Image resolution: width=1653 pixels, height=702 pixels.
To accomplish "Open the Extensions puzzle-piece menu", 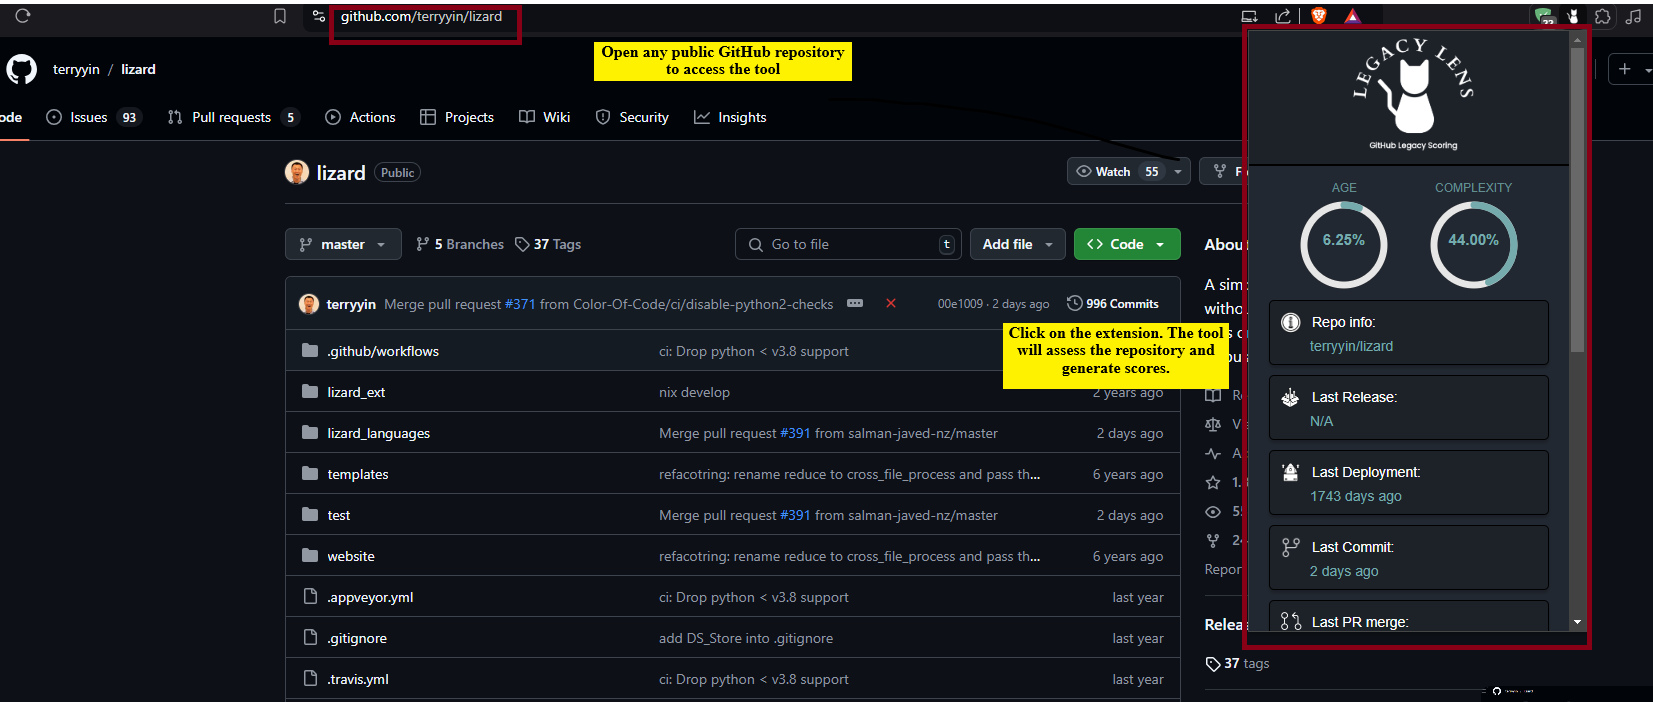I will (x=1603, y=16).
